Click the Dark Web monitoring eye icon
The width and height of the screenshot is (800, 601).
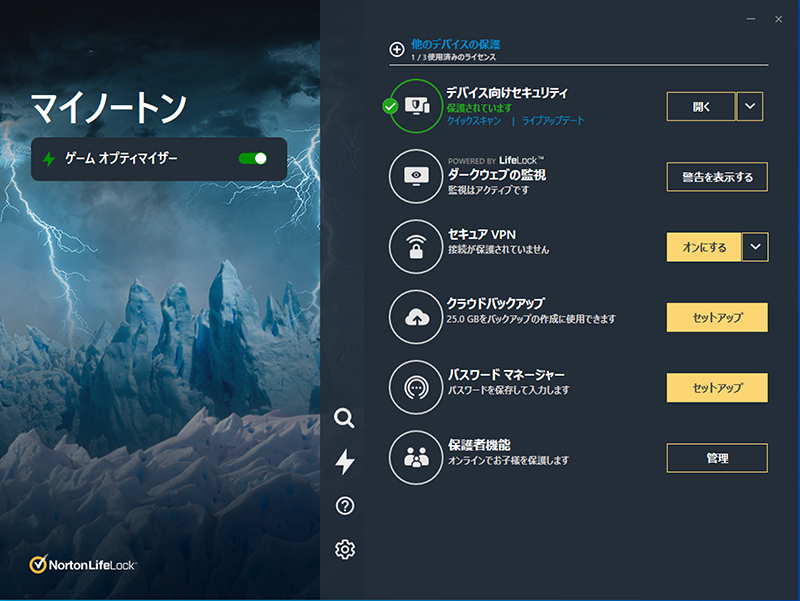pos(416,177)
